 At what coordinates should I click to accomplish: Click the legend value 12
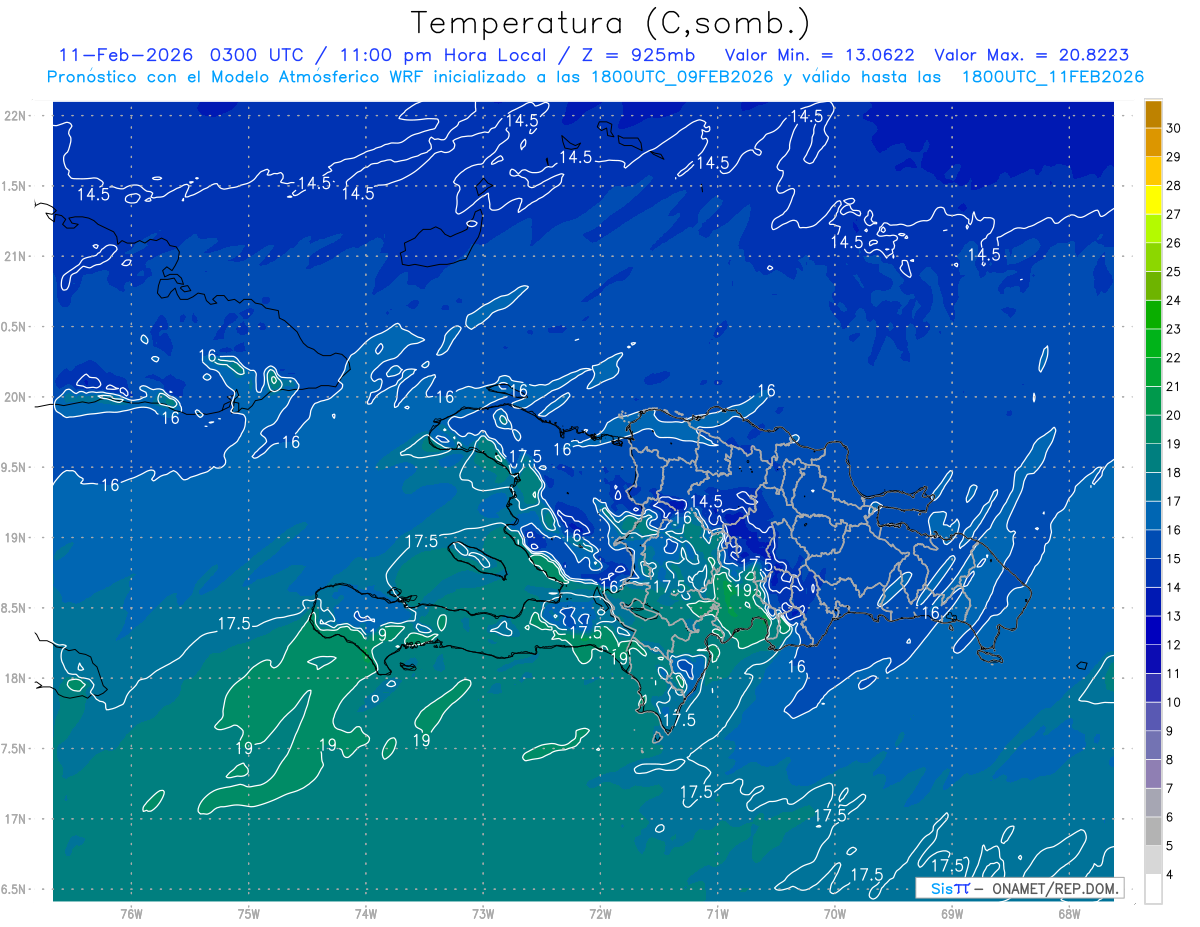click(1173, 646)
